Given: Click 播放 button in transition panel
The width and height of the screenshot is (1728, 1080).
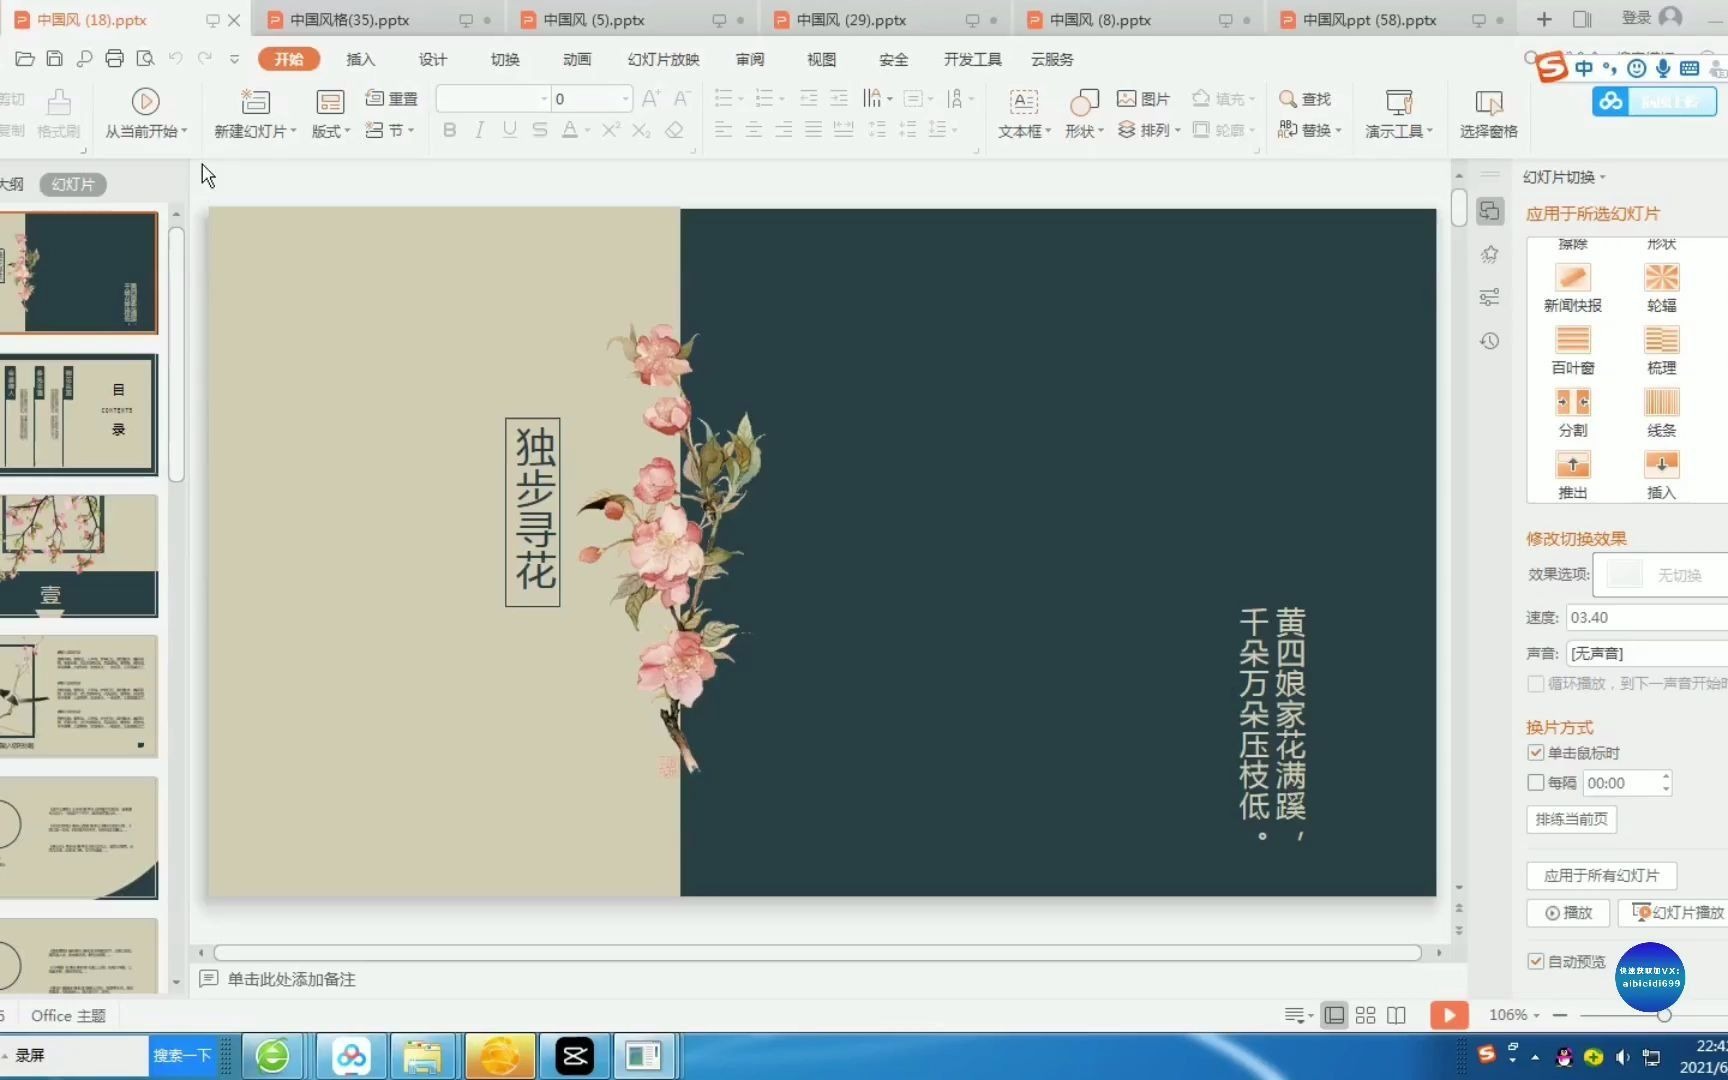Looking at the screenshot, I should click(1568, 912).
